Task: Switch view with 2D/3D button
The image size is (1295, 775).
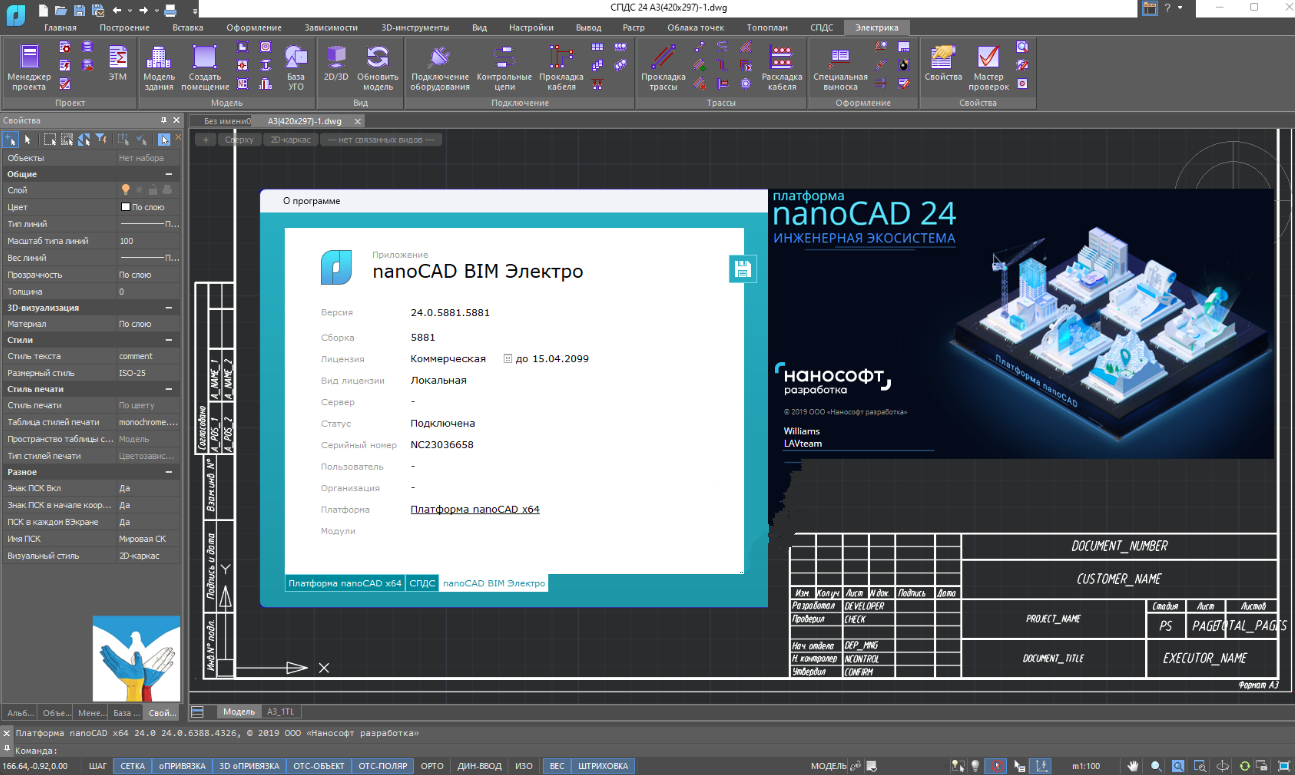Action: [337, 62]
